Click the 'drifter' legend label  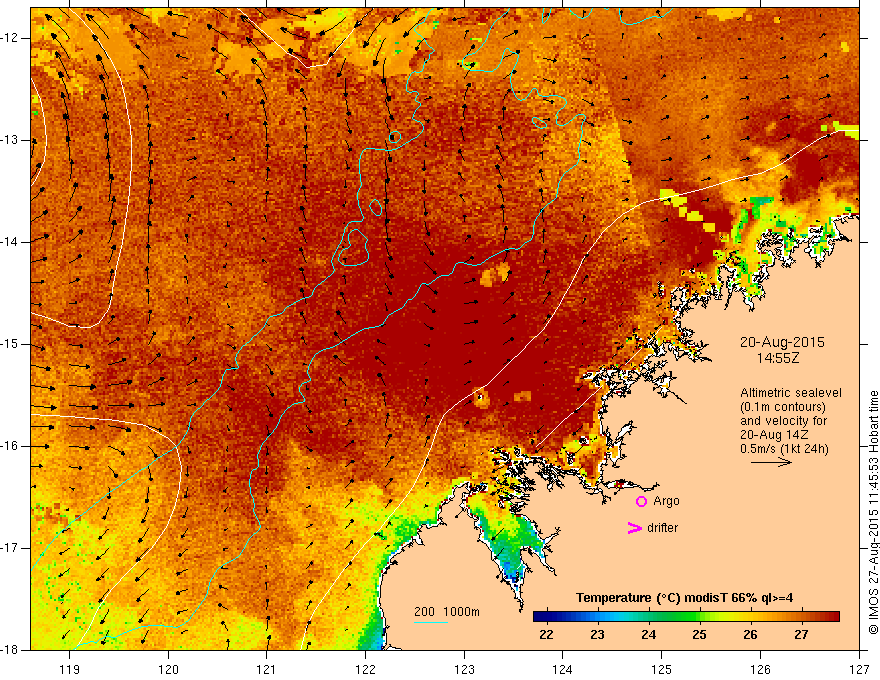point(662,528)
